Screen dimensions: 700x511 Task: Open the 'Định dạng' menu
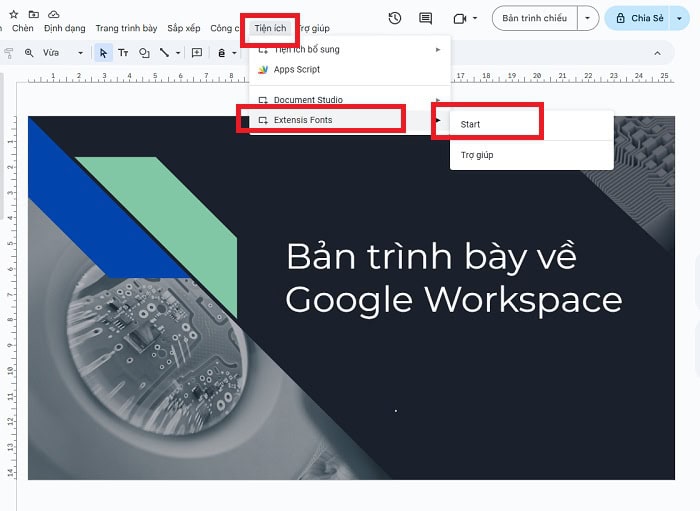[65, 28]
